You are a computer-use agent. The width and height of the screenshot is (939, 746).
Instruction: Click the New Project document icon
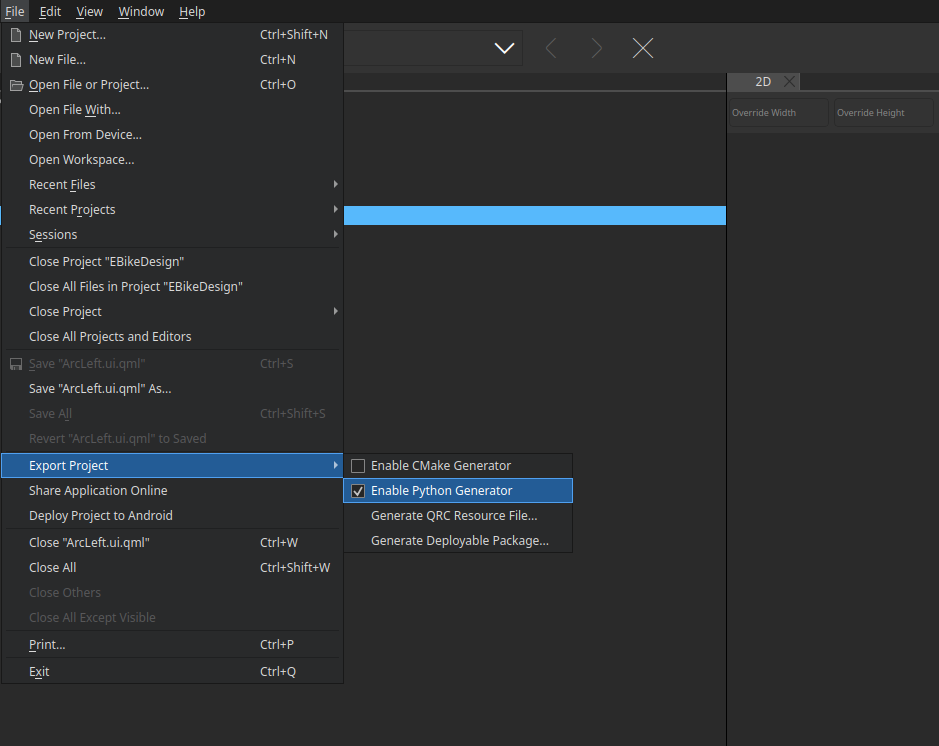point(16,35)
